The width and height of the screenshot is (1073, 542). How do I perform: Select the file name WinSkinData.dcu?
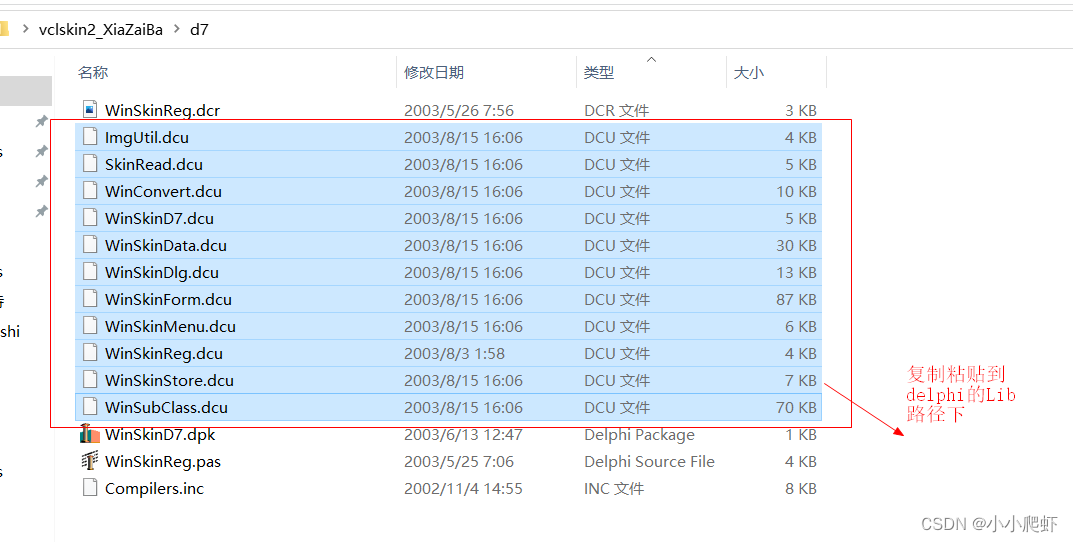click(166, 246)
